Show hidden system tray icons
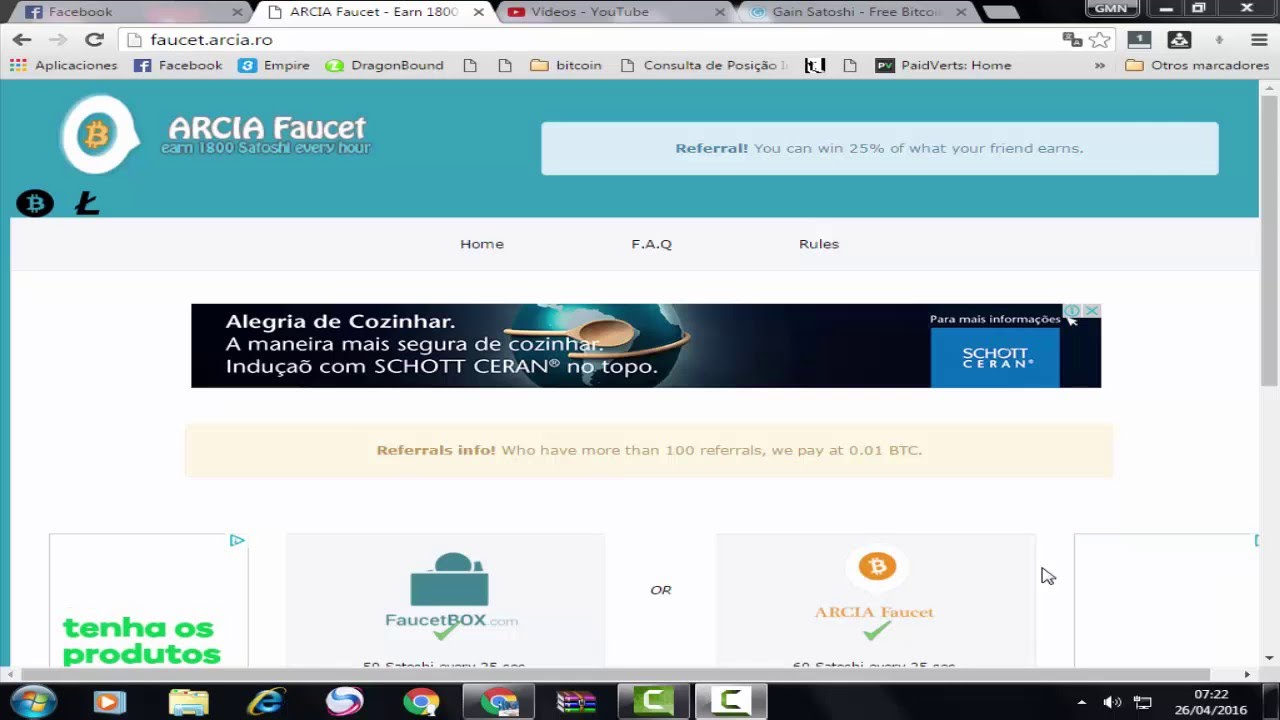The height and width of the screenshot is (720, 1280). (1081, 702)
